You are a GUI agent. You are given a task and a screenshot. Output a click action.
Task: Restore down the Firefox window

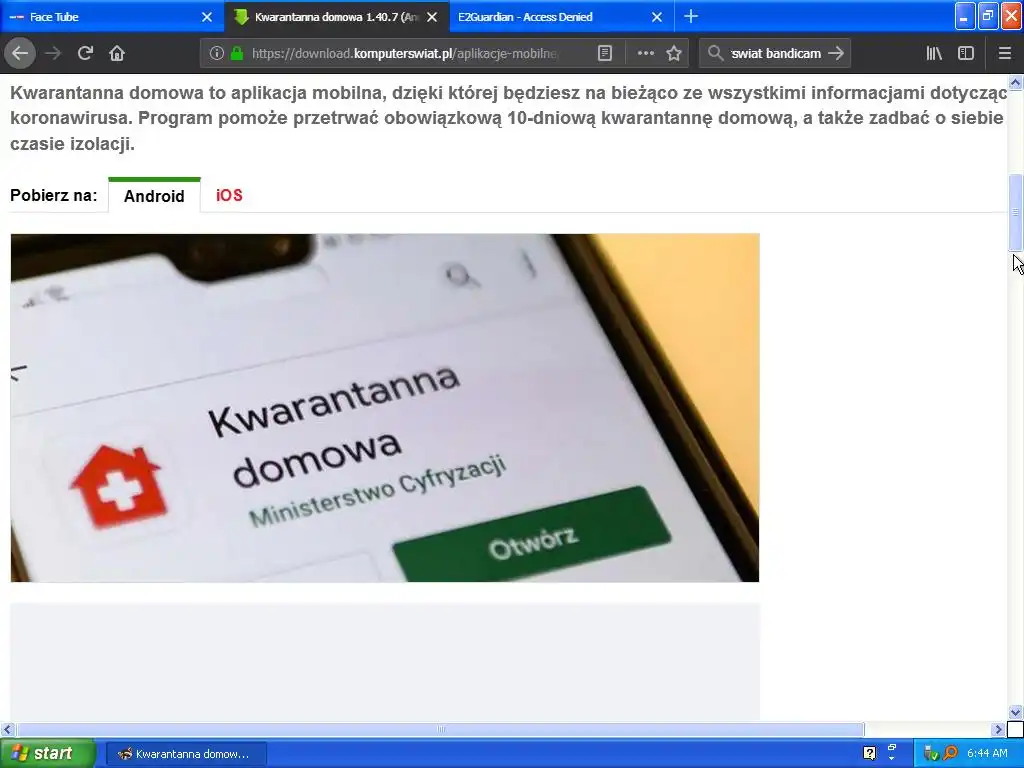988,17
